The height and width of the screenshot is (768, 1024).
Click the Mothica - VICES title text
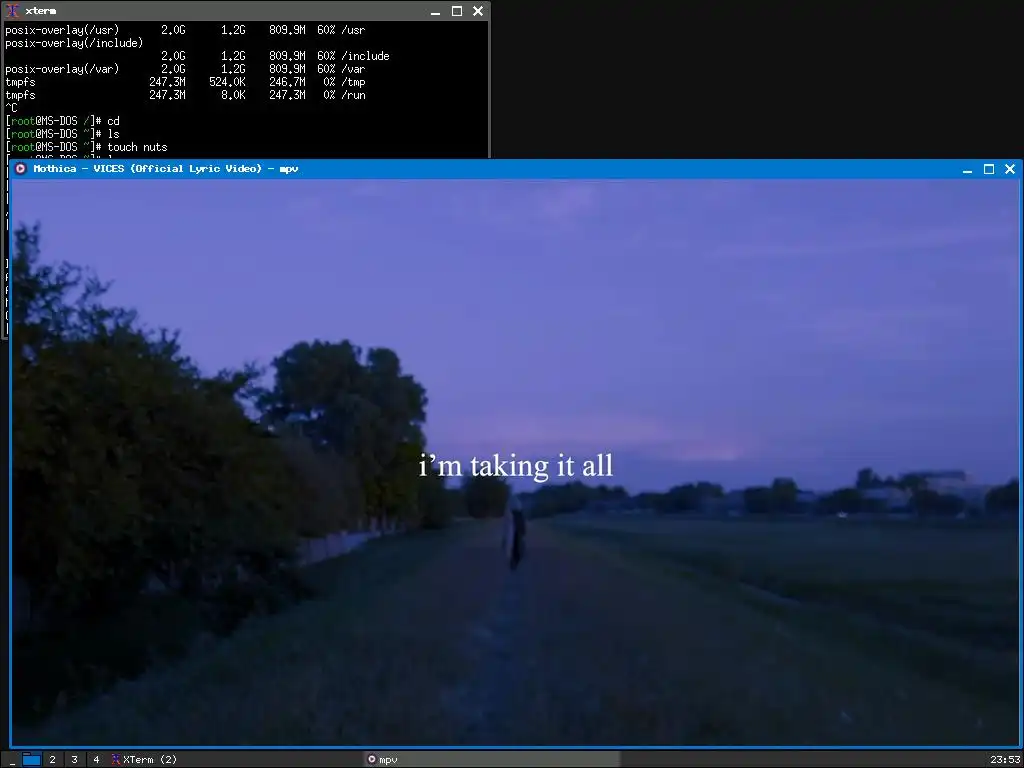tap(166, 168)
